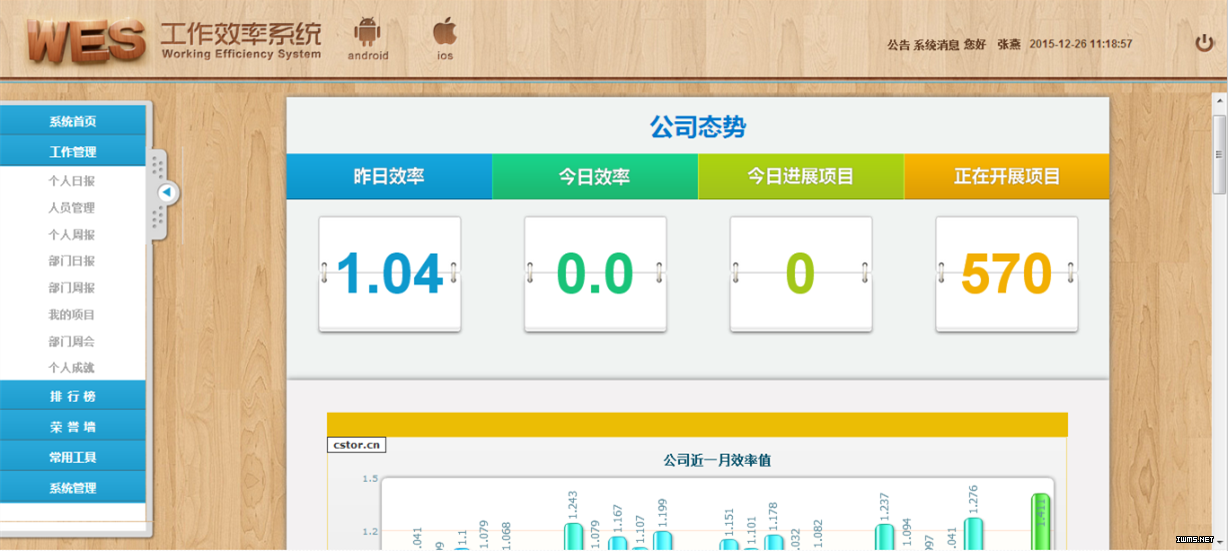Click the cstor.cn chart label
Screen dimensions: 1228x551
pos(356,445)
